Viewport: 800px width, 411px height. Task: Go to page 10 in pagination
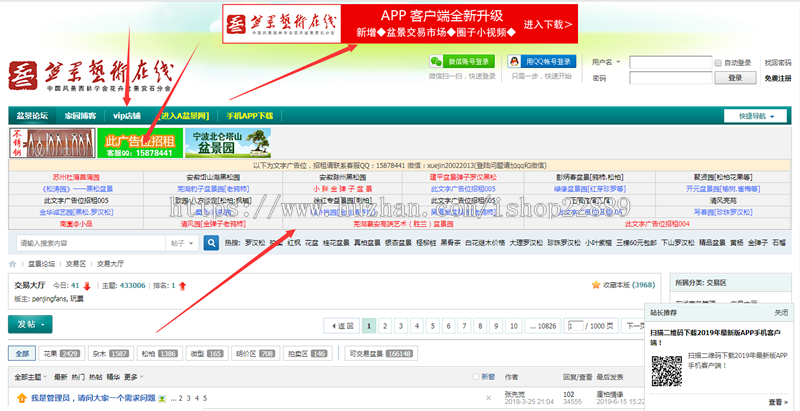pyautogui.click(x=513, y=326)
